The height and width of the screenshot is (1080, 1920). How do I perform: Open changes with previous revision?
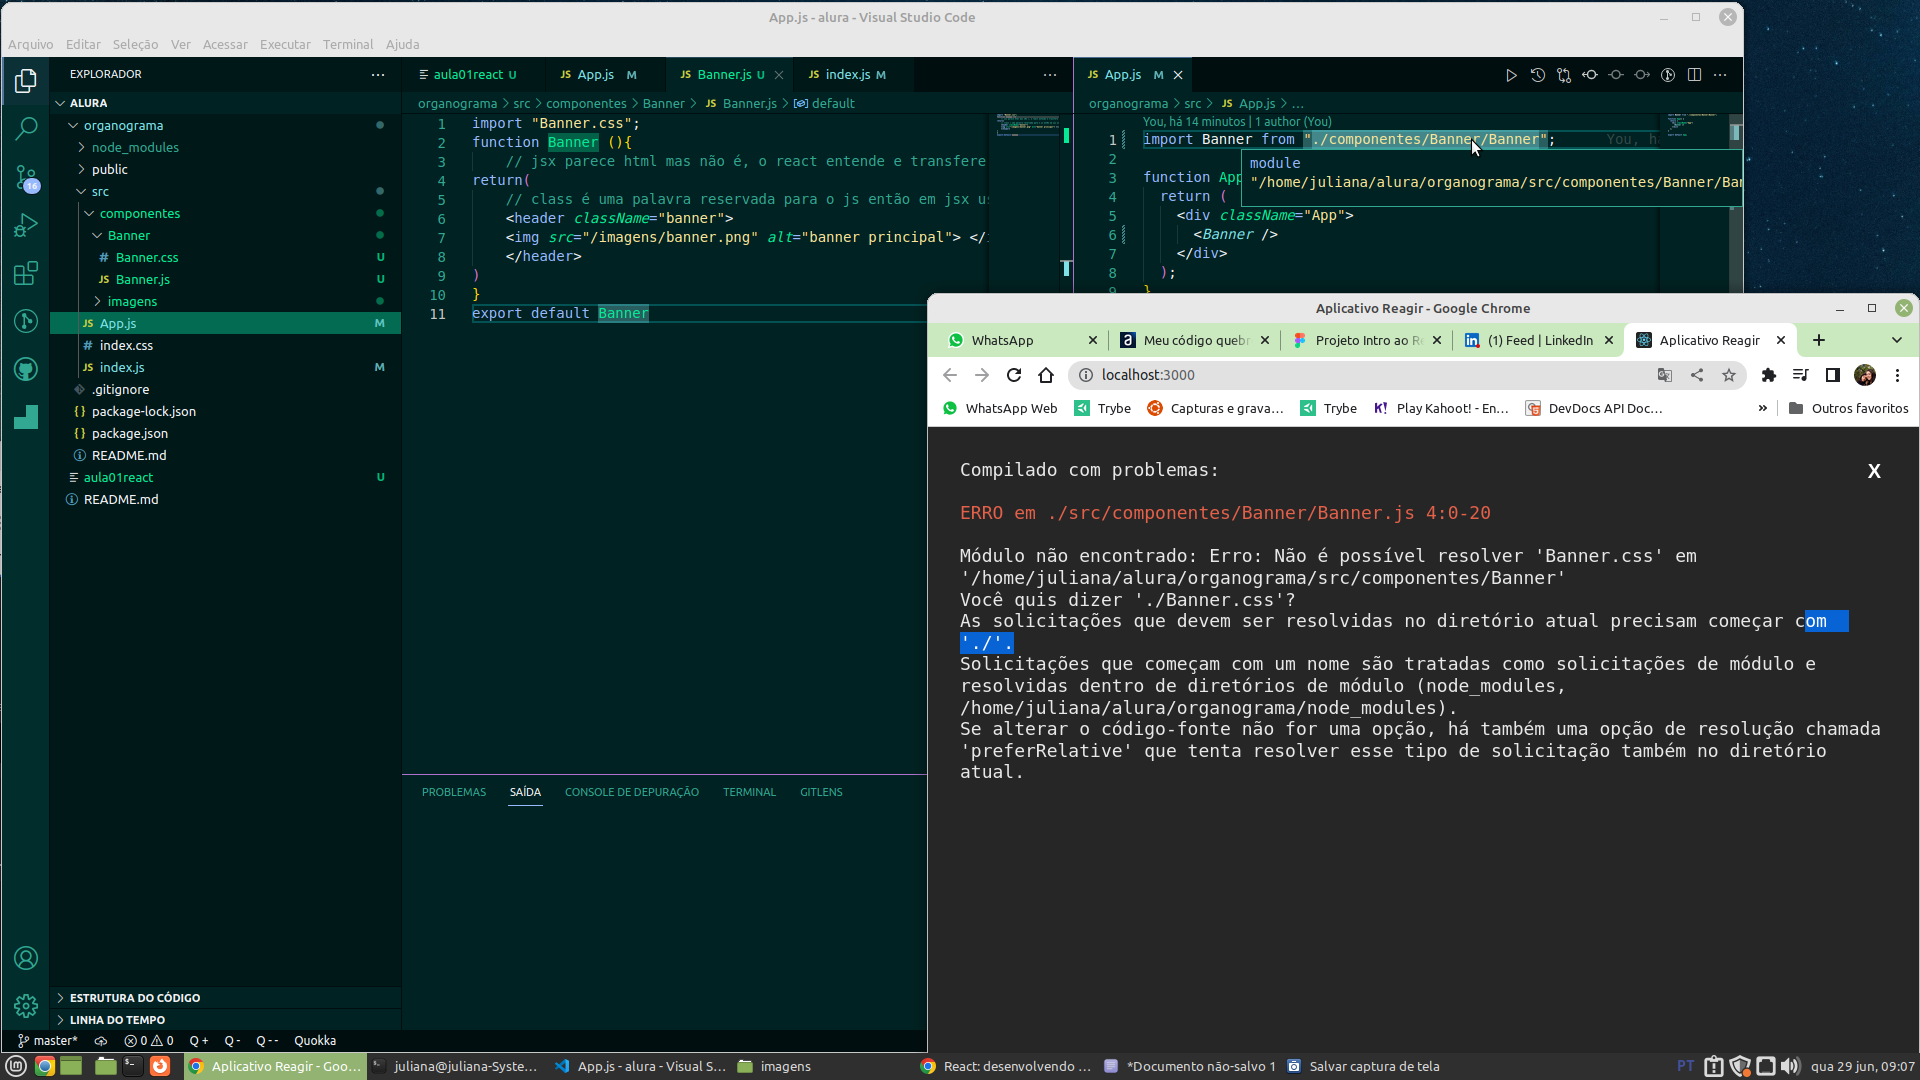[1589, 75]
